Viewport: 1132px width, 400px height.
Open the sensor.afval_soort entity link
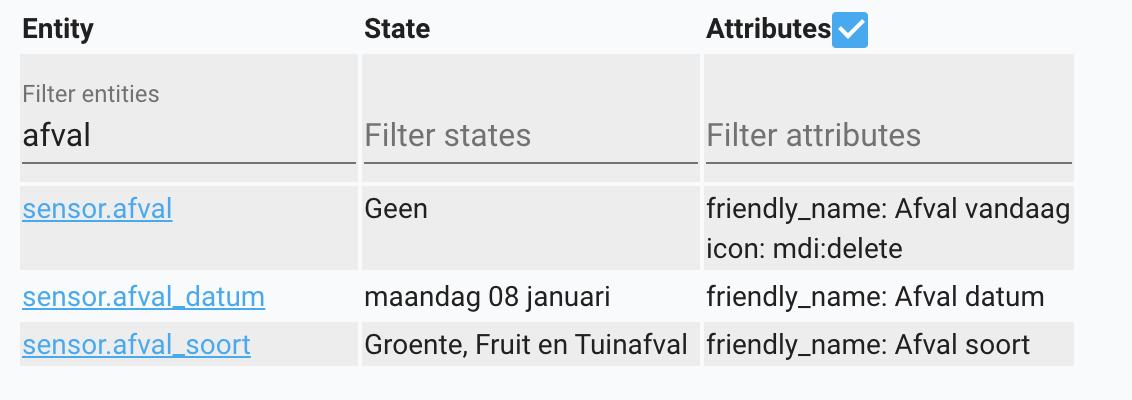click(136, 346)
